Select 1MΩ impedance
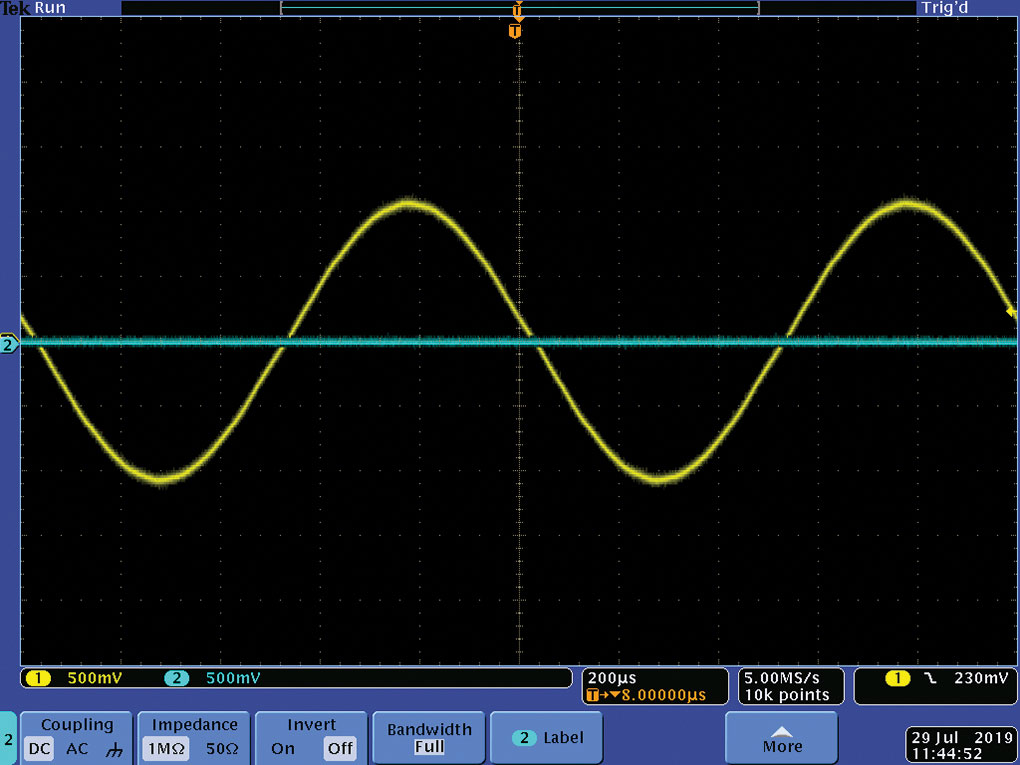Image resolution: width=1020 pixels, height=765 pixels. pyautogui.click(x=166, y=749)
